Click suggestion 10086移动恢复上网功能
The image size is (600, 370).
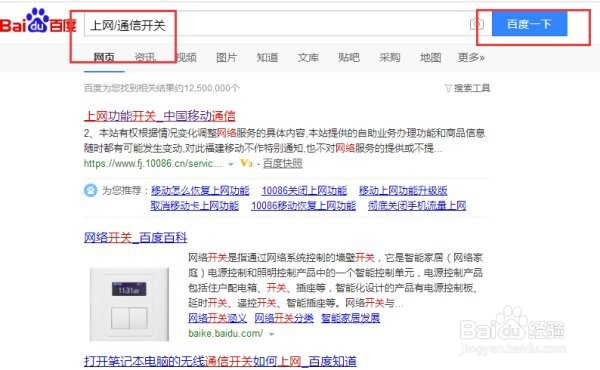tap(303, 205)
